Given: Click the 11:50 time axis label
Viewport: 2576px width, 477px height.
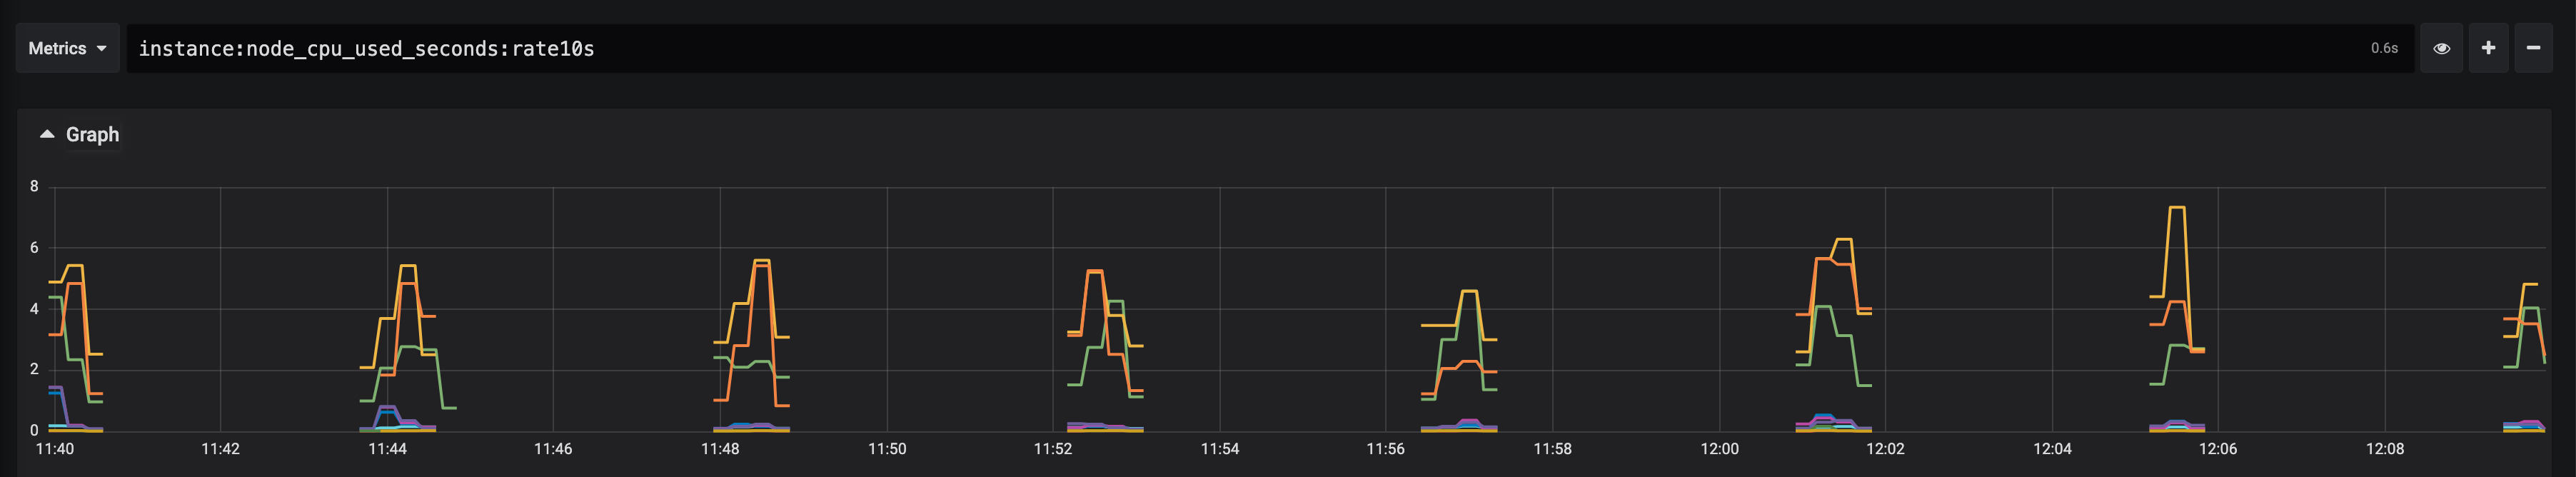Looking at the screenshot, I should 887,449.
